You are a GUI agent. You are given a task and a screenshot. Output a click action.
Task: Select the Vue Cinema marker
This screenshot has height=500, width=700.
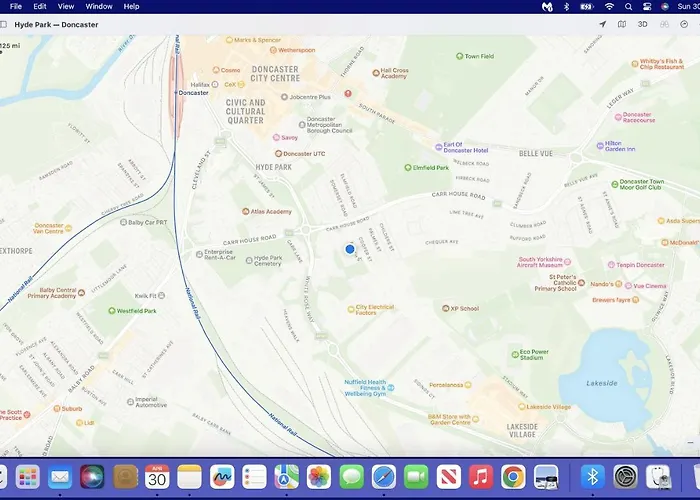pos(628,286)
